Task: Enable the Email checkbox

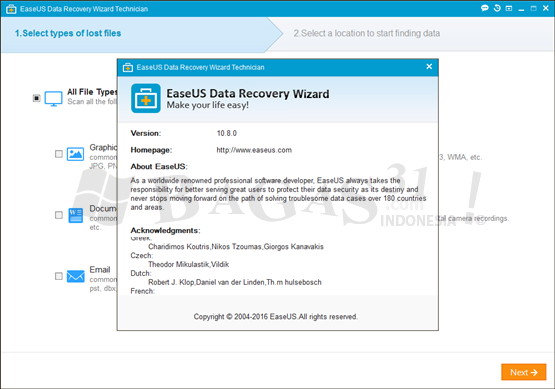Action: coord(59,276)
